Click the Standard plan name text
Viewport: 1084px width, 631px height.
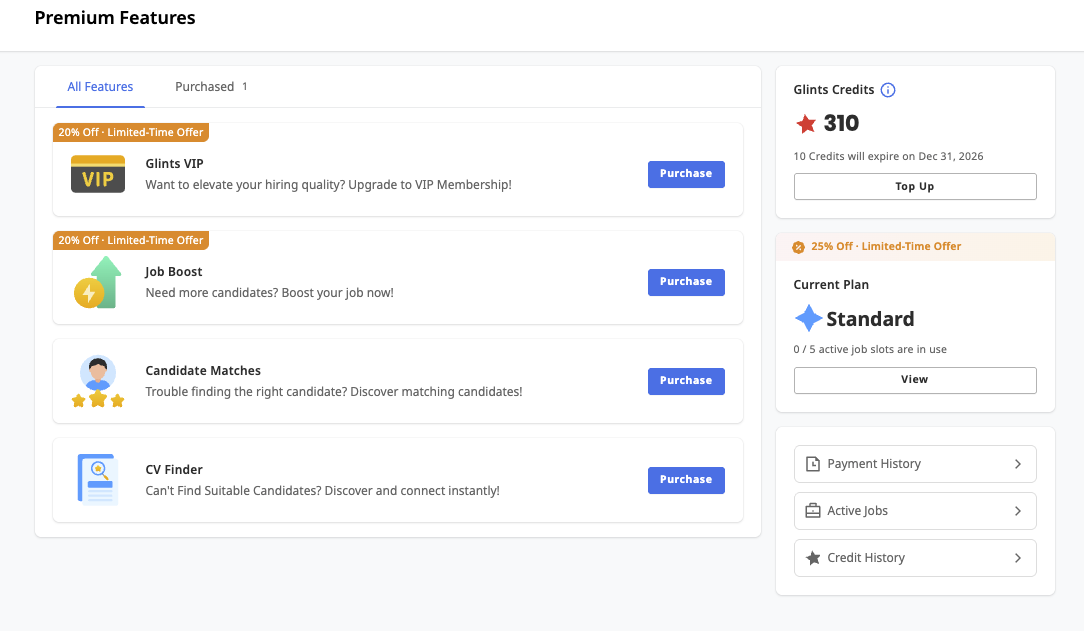870,319
